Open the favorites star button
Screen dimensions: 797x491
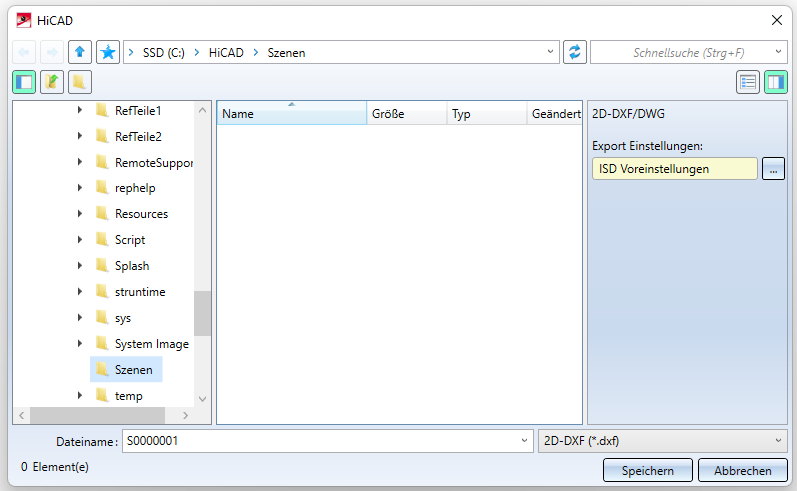108,52
